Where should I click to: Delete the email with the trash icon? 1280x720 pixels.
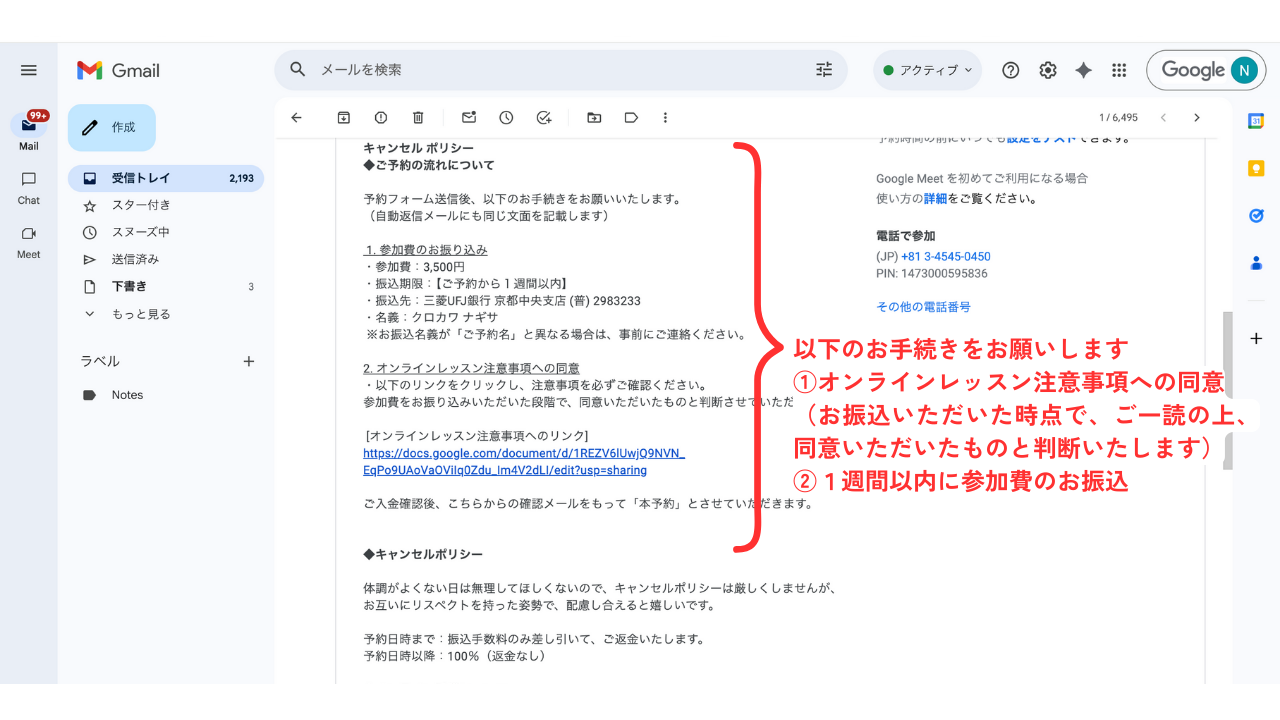click(x=419, y=118)
